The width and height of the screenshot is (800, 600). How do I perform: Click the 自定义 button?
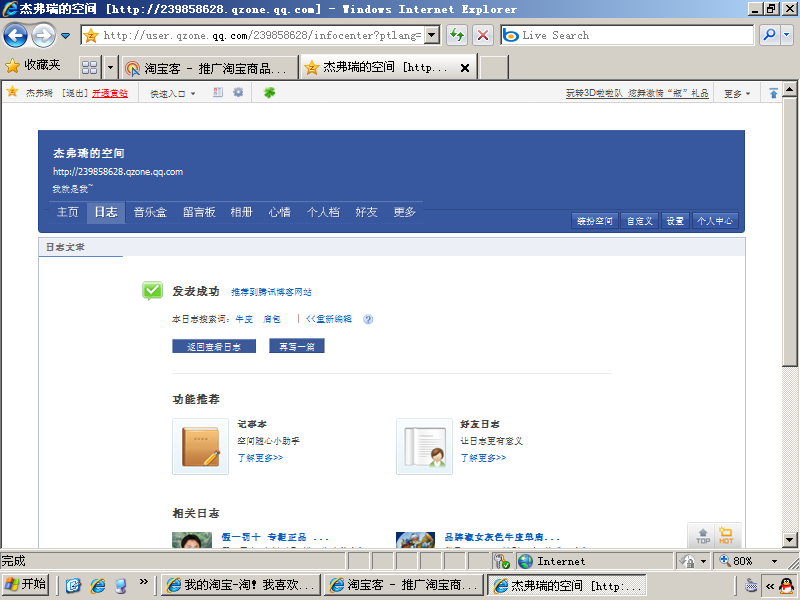(639, 221)
